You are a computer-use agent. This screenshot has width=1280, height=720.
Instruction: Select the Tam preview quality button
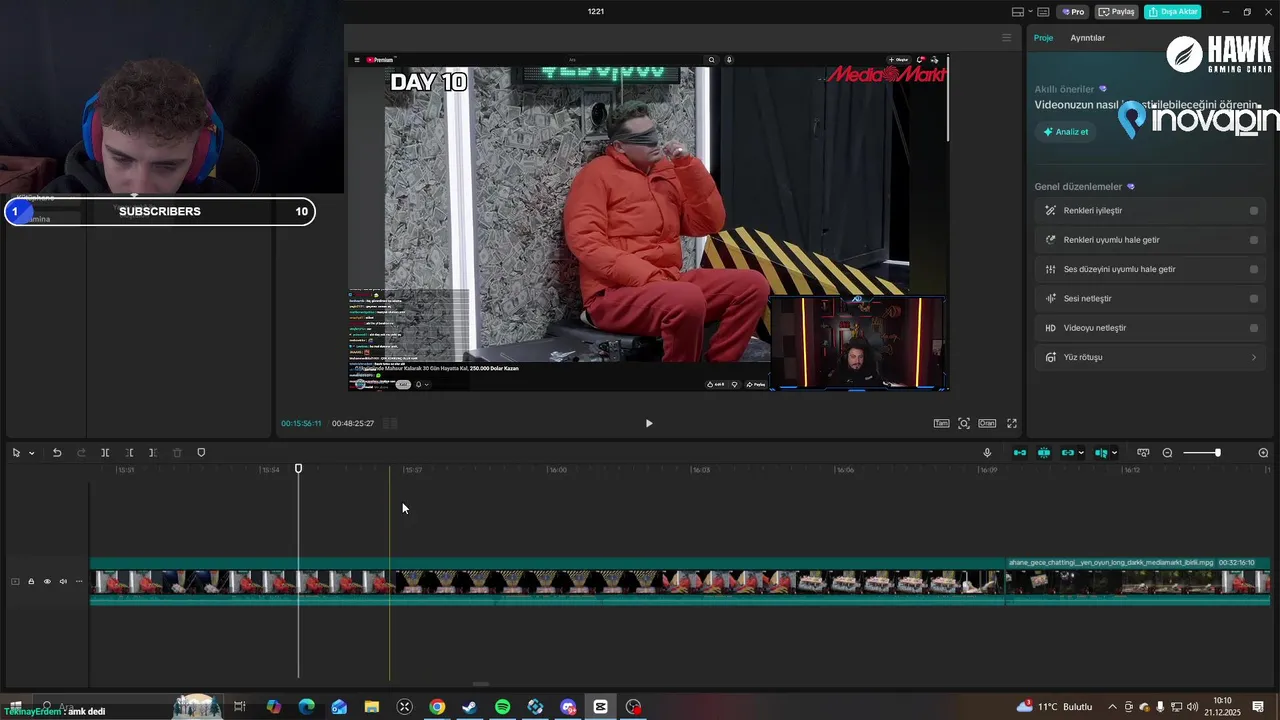tap(941, 423)
